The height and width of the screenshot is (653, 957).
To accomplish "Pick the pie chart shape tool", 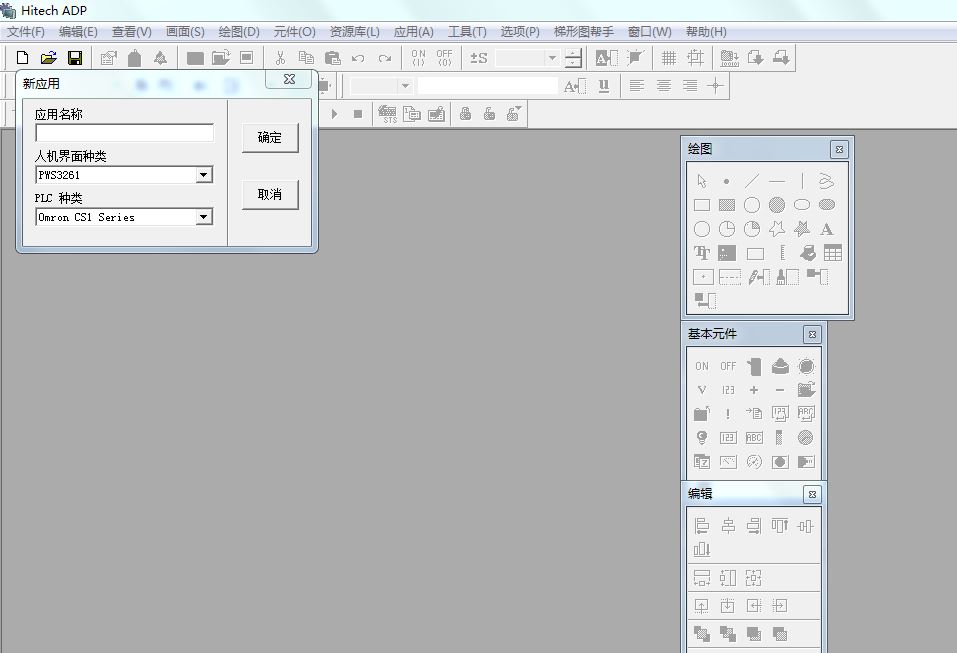I will tap(727, 229).
